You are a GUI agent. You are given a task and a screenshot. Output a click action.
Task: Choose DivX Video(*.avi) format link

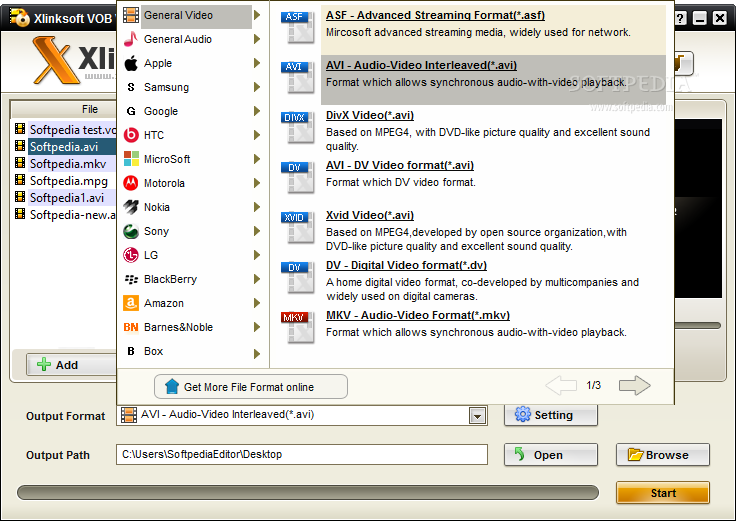pos(370,115)
